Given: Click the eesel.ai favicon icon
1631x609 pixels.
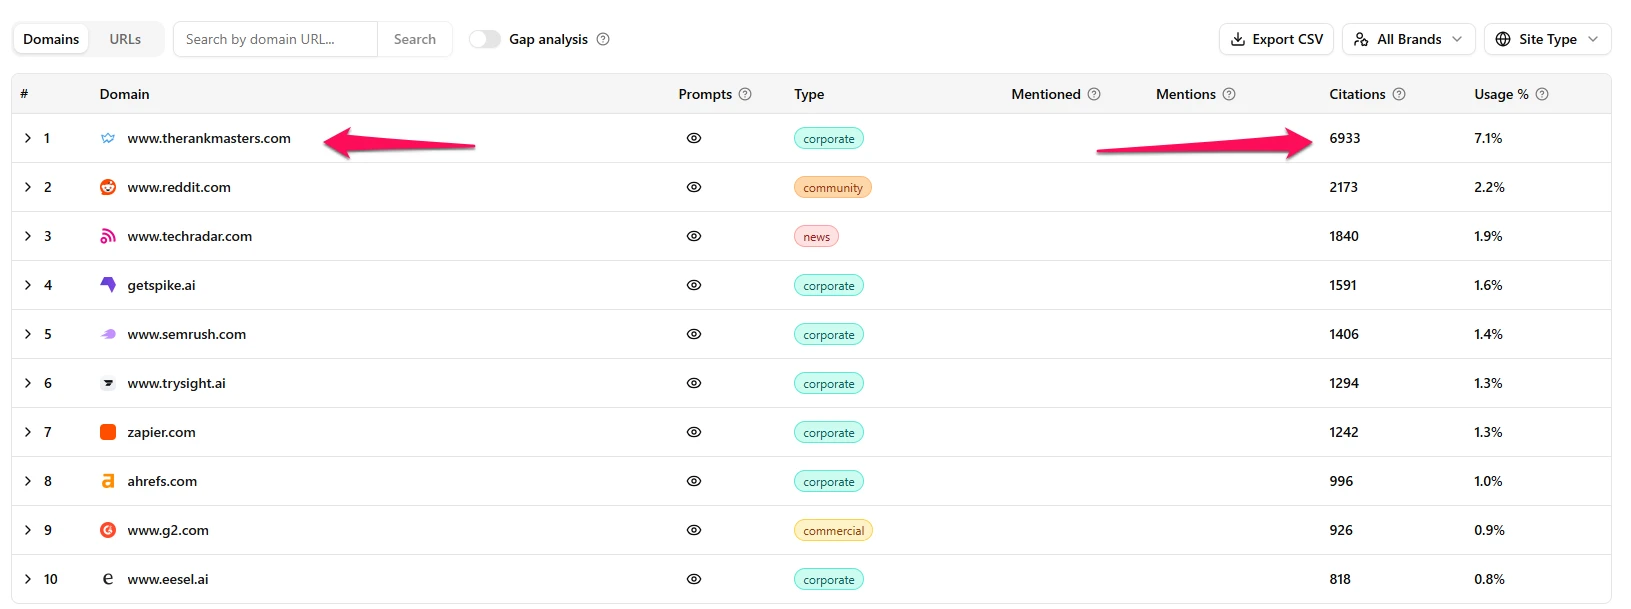Looking at the screenshot, I should coord(108,579).
